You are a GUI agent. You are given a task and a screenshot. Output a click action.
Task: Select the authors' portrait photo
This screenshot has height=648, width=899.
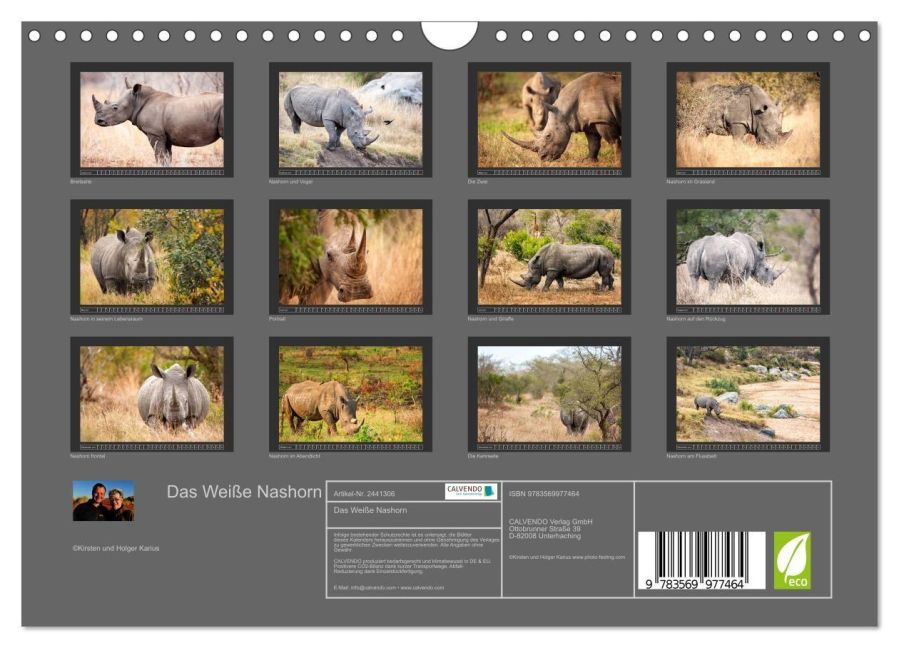click(103, 501)
